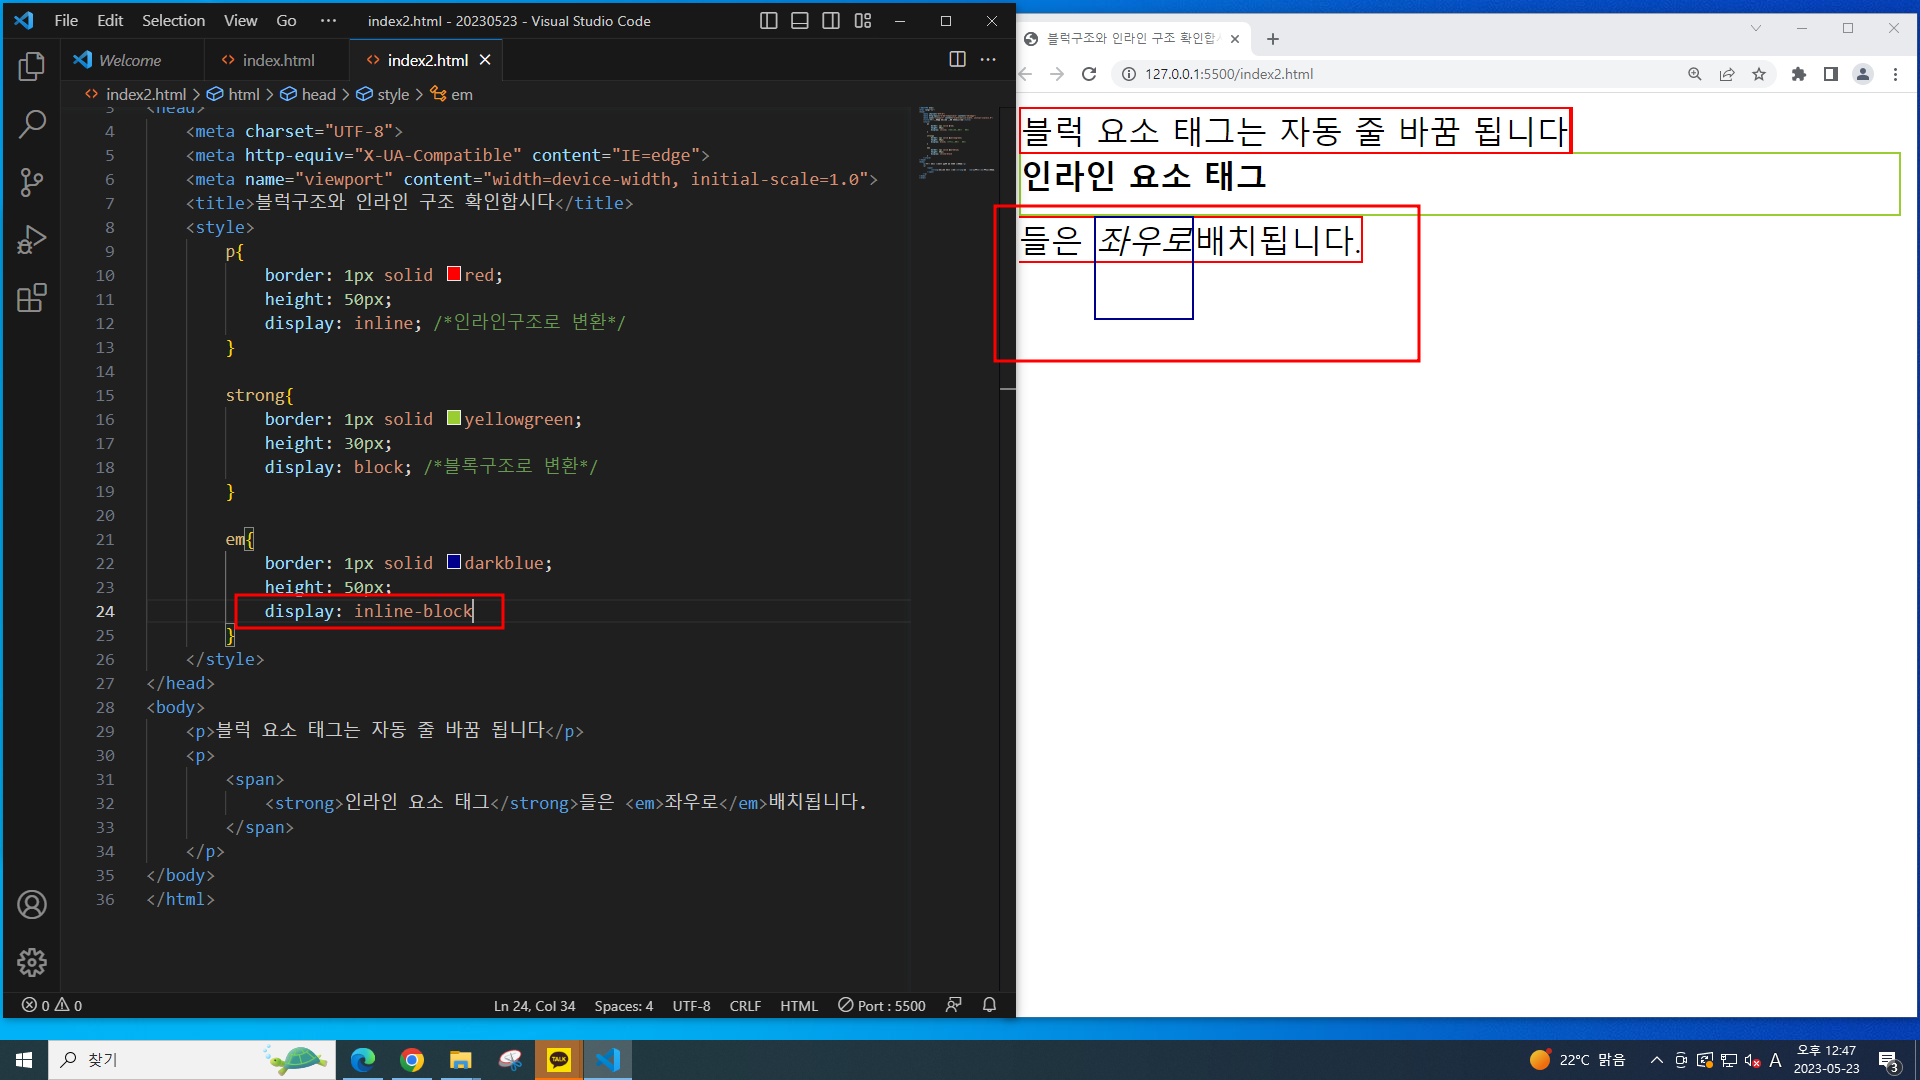Open Run and Debug view
Image resolution: width=1920 pixels, height=1080 pixels.
click(x=32, y=240)
